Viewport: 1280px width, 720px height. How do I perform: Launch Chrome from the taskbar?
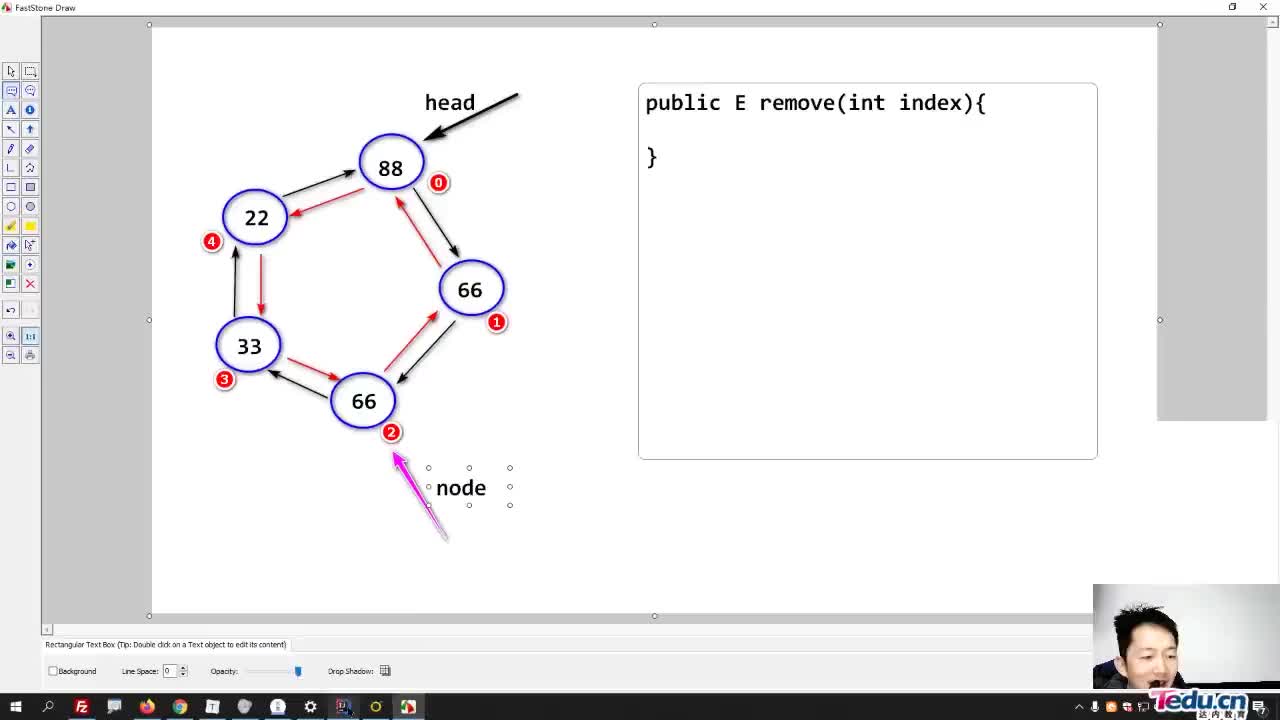click(x=180, y=707)
